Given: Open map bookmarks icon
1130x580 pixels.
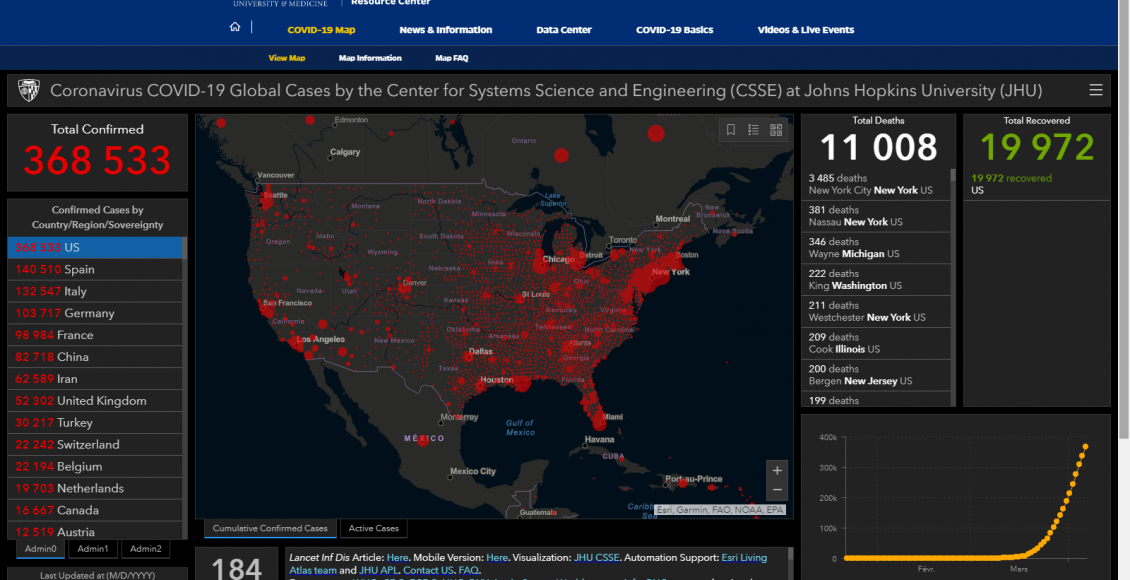Looking at the screenshot, I should pyautogui.click(x=731, y=130).
